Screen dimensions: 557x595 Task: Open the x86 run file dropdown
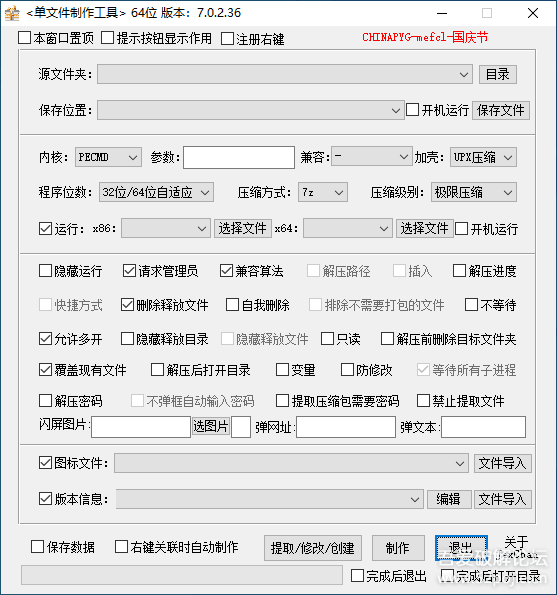(x=166, y=228)
